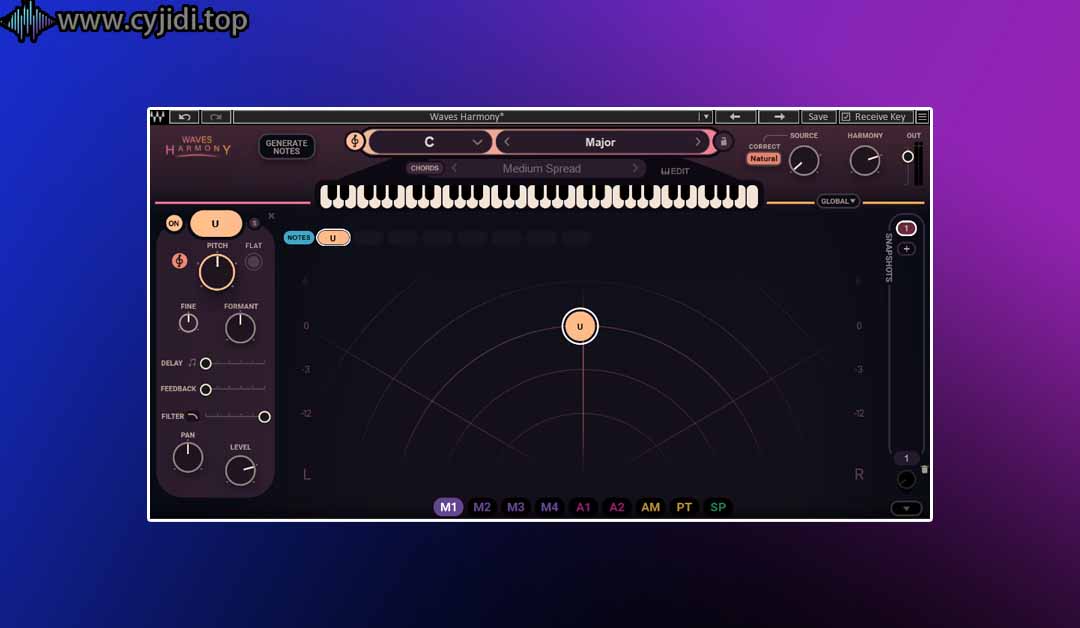Open the Major scale selector
This screenshot has height=628, width=1080.
tap(601, 142)
